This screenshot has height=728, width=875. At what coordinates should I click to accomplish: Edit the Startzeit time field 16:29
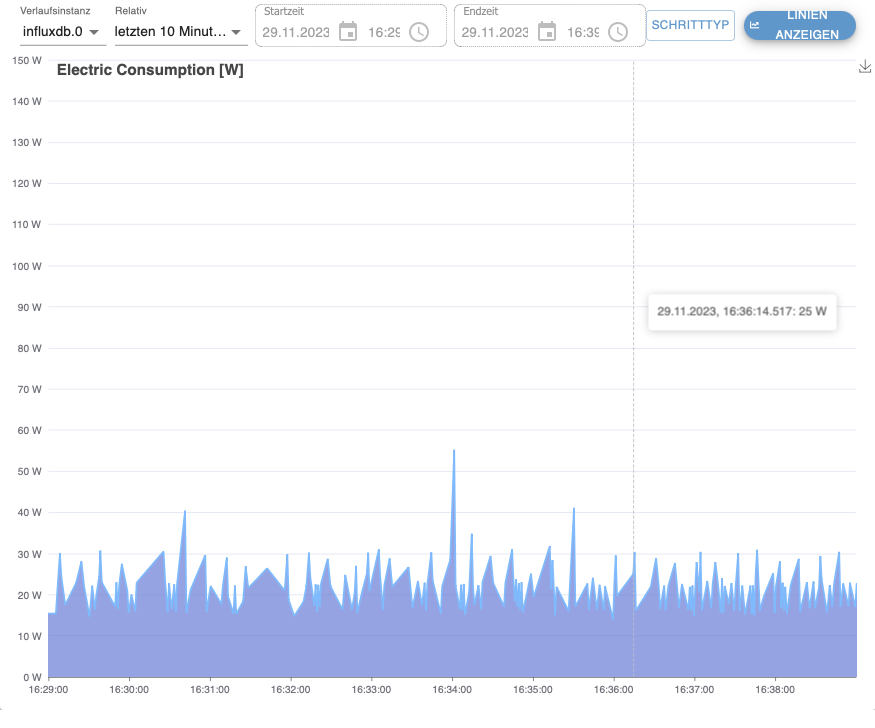coord(384,32)
